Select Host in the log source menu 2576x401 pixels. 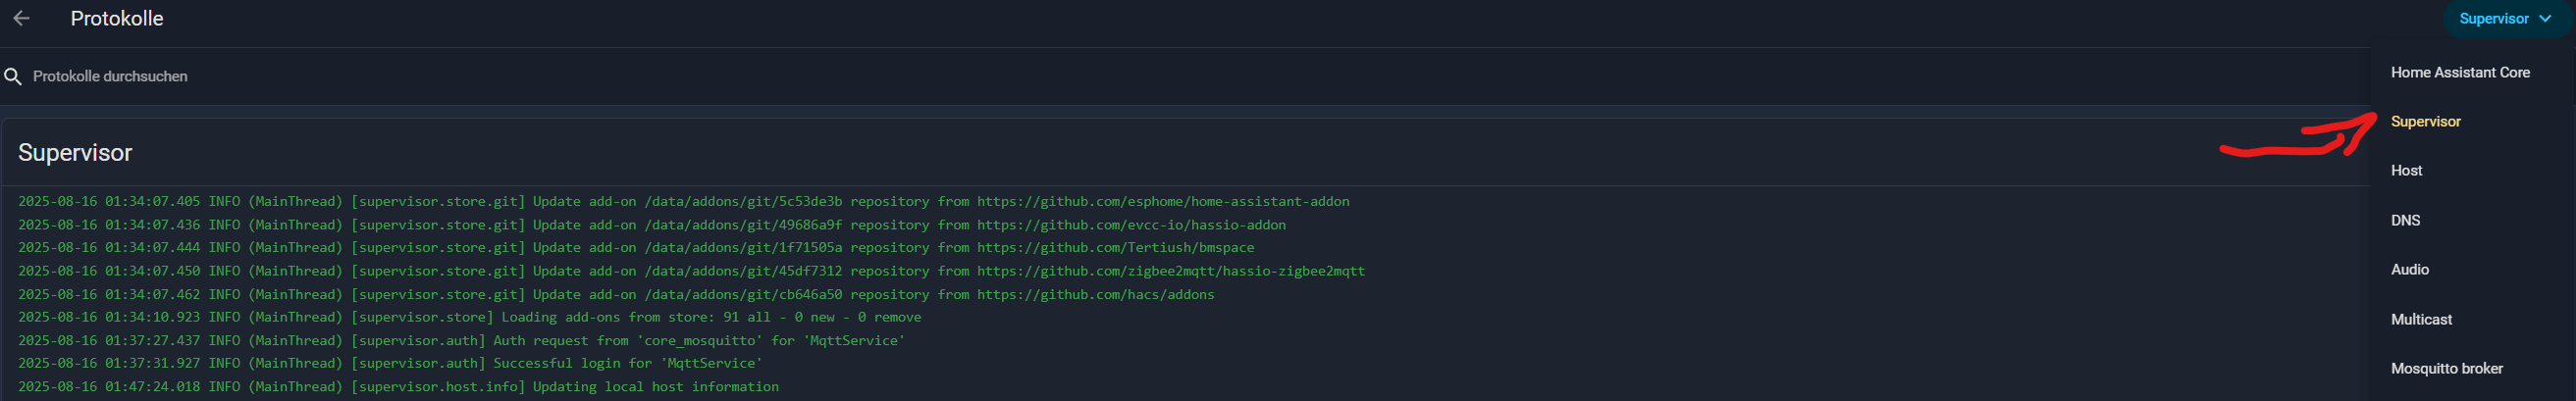(2406, 170)
